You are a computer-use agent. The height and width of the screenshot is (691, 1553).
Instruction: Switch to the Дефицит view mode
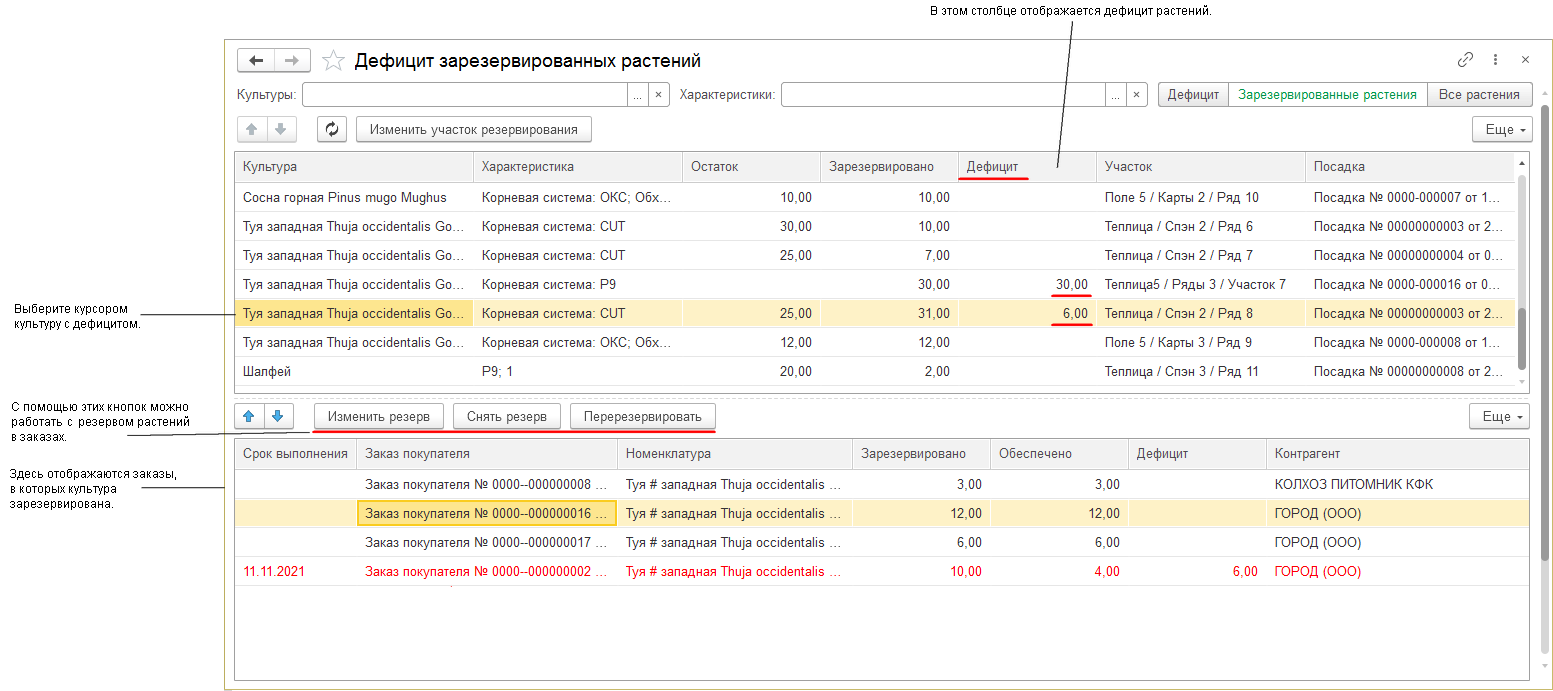click(x=1193, y=95)
